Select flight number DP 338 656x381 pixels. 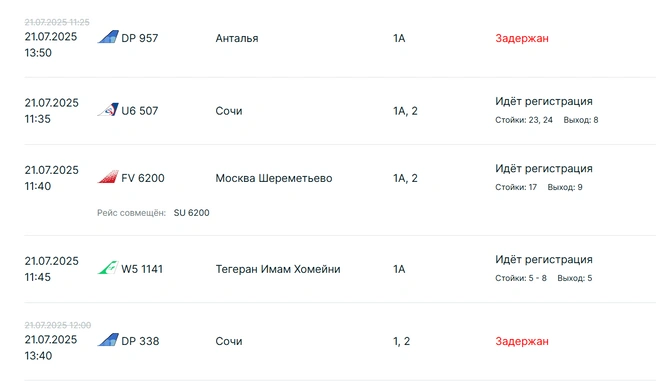140,341
